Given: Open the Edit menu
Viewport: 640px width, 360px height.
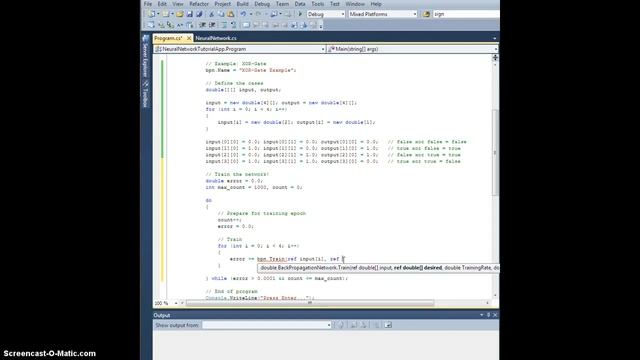Looking at the screenshot, I should (162, 4).
